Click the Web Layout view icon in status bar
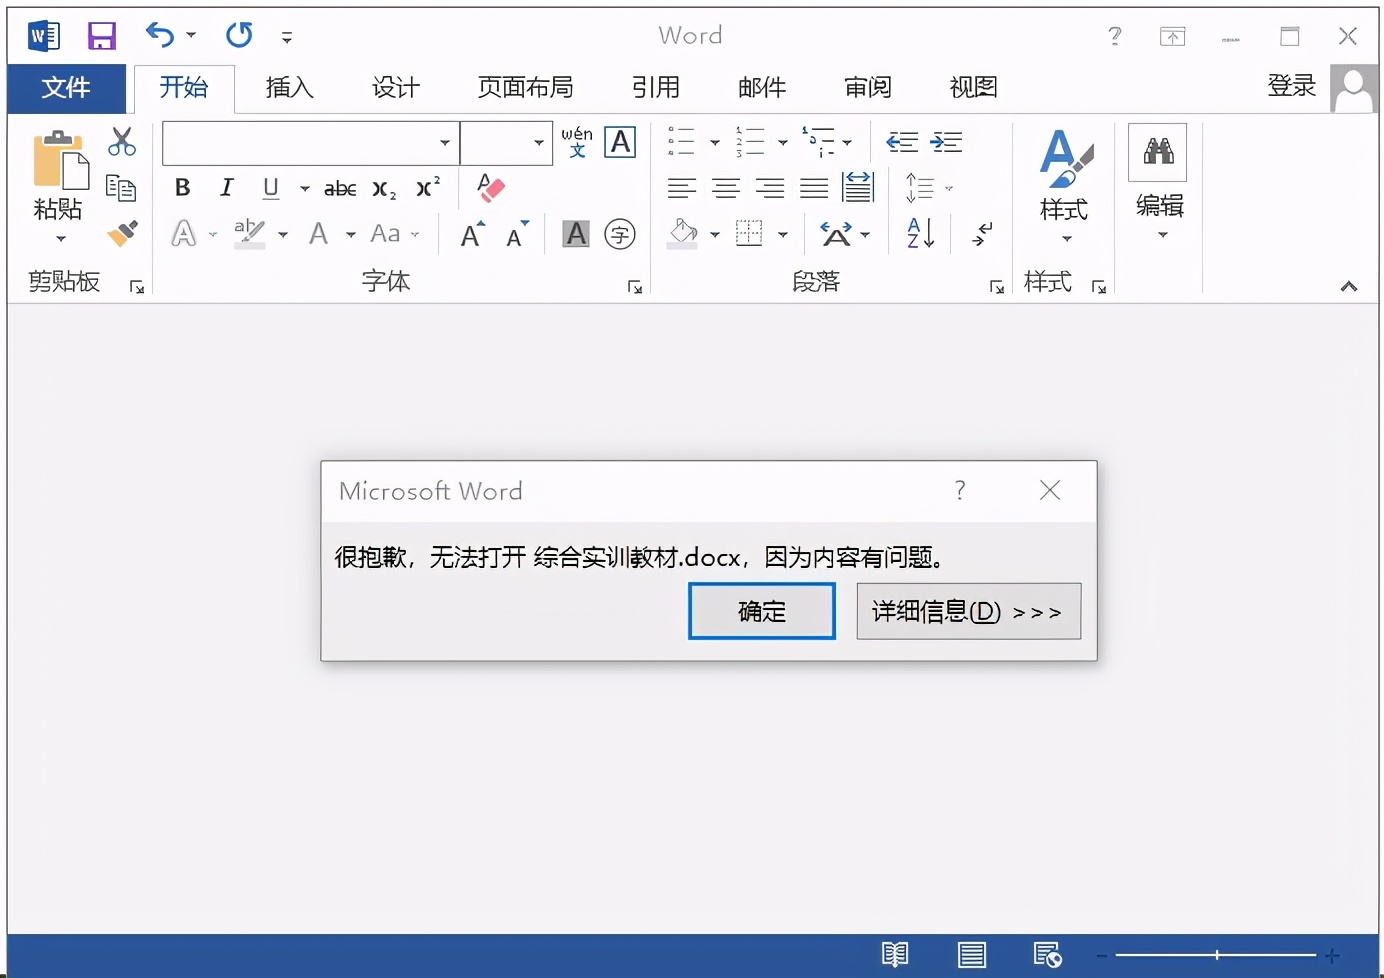This screenshot has width=1384, height=978. (1047, 955)
